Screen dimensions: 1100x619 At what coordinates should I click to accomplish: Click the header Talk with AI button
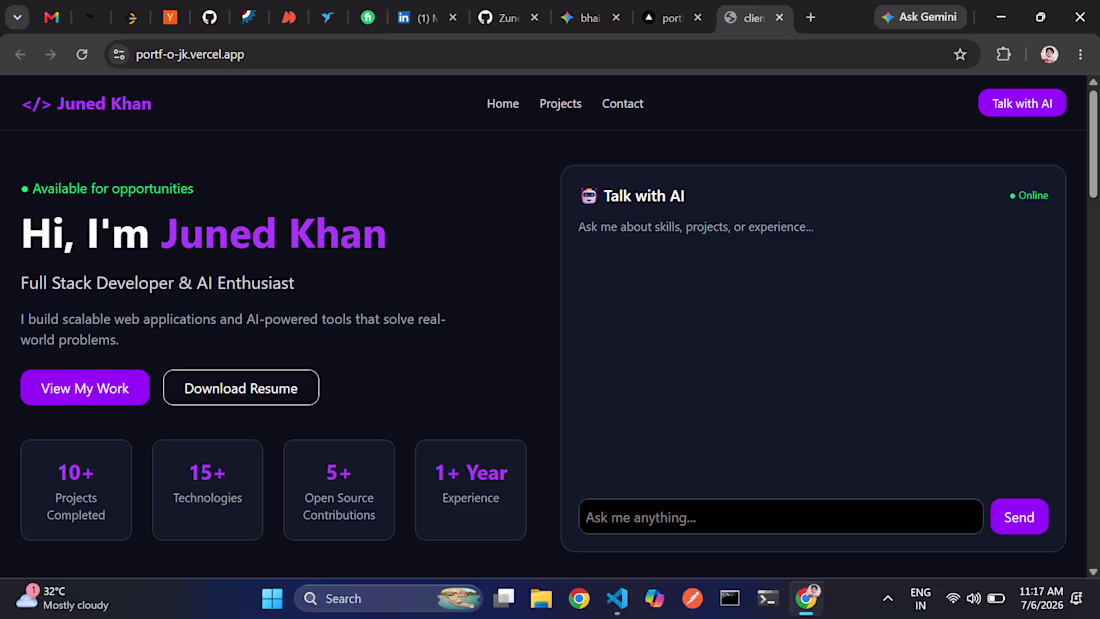[x=1022, y=103]
